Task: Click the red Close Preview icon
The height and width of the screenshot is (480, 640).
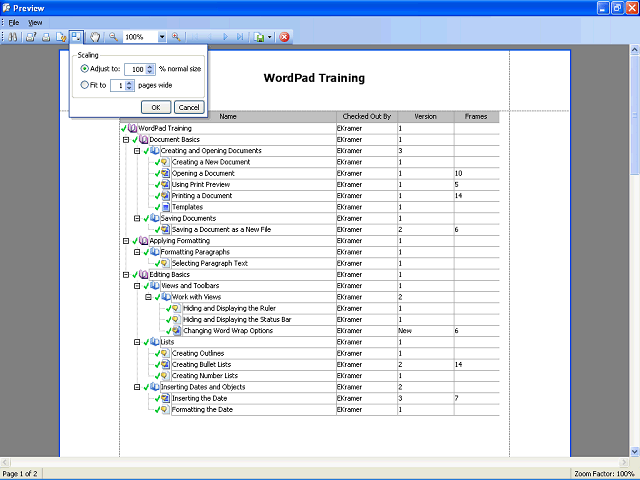Action: click(284, 37)
